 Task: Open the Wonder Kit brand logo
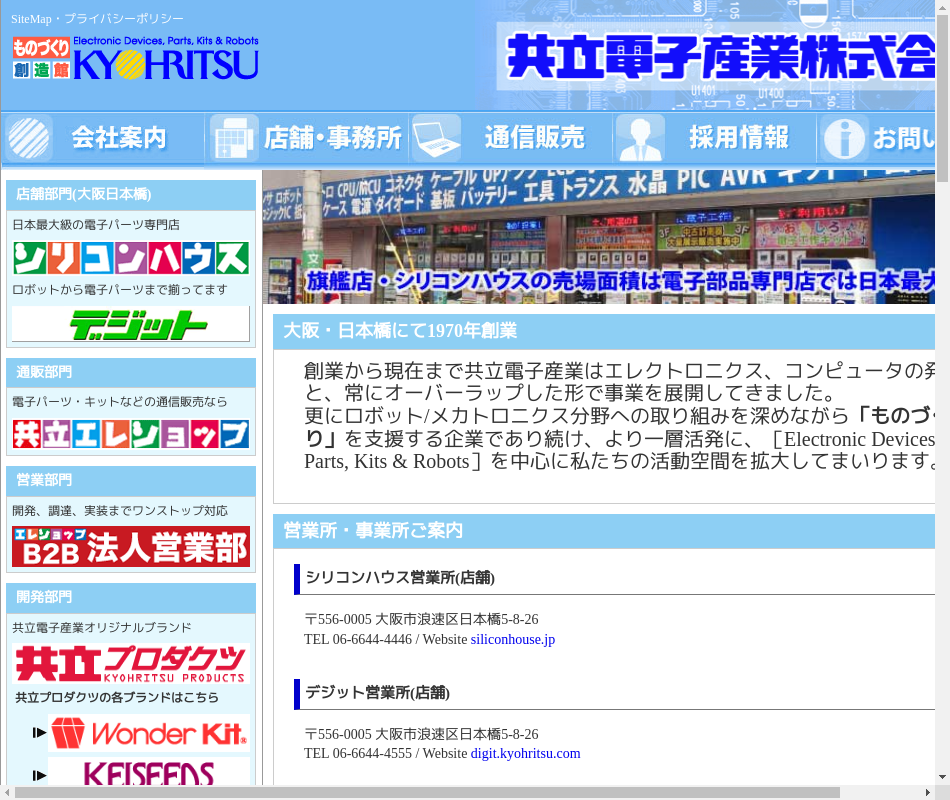click(x=148, y=733)
